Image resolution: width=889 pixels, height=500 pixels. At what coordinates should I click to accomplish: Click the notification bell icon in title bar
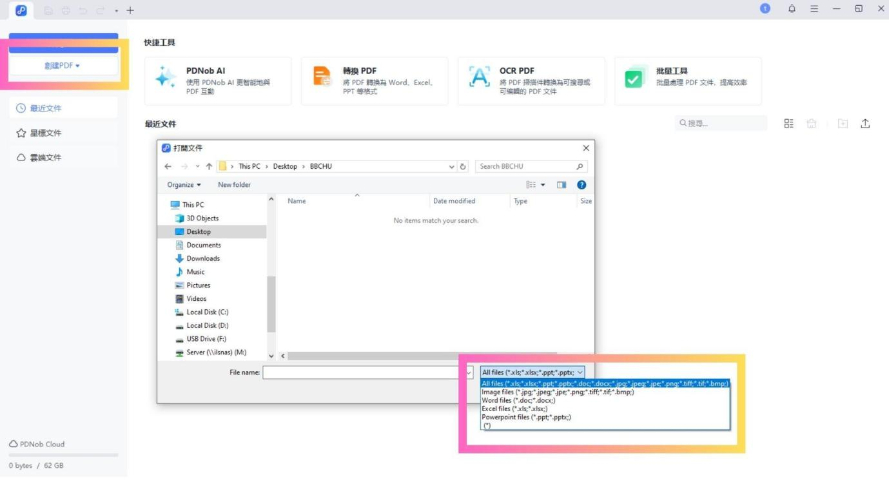(792, 9)
